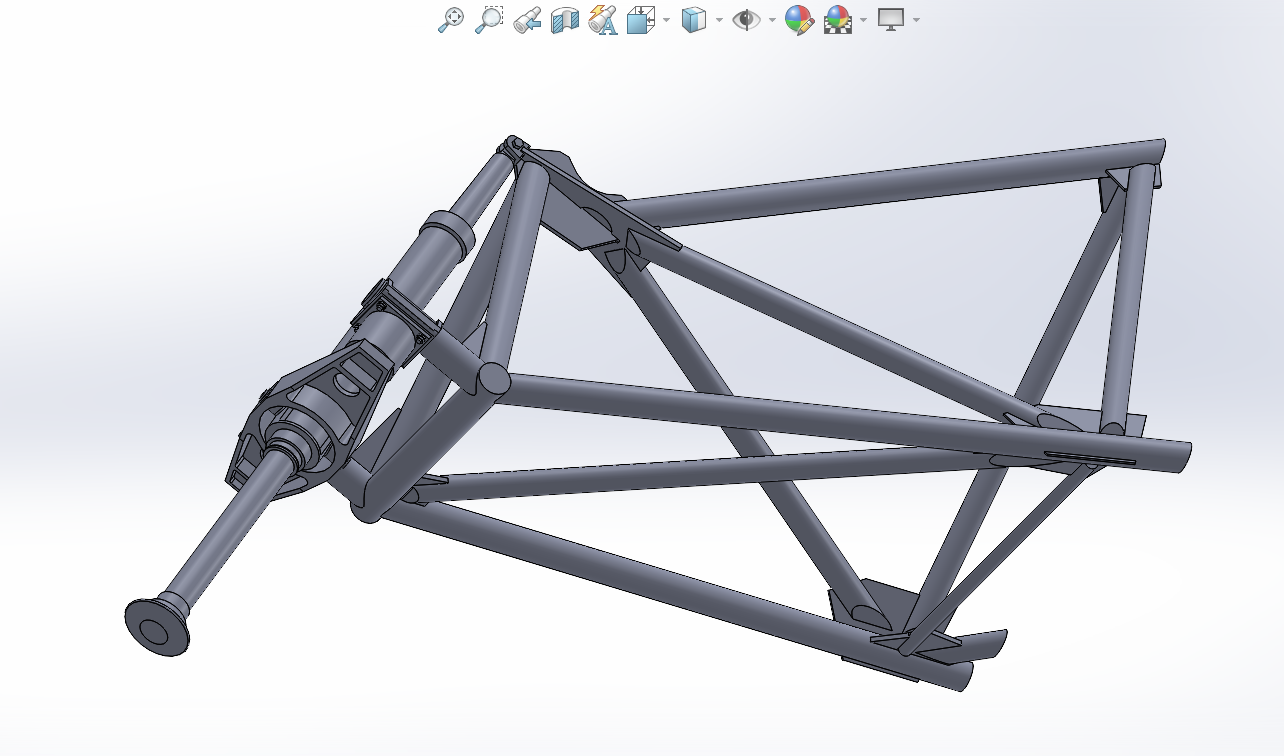Expand the View Settings dropdown arrow
This screenshot has width=1284, height=756.
(916, 20)
